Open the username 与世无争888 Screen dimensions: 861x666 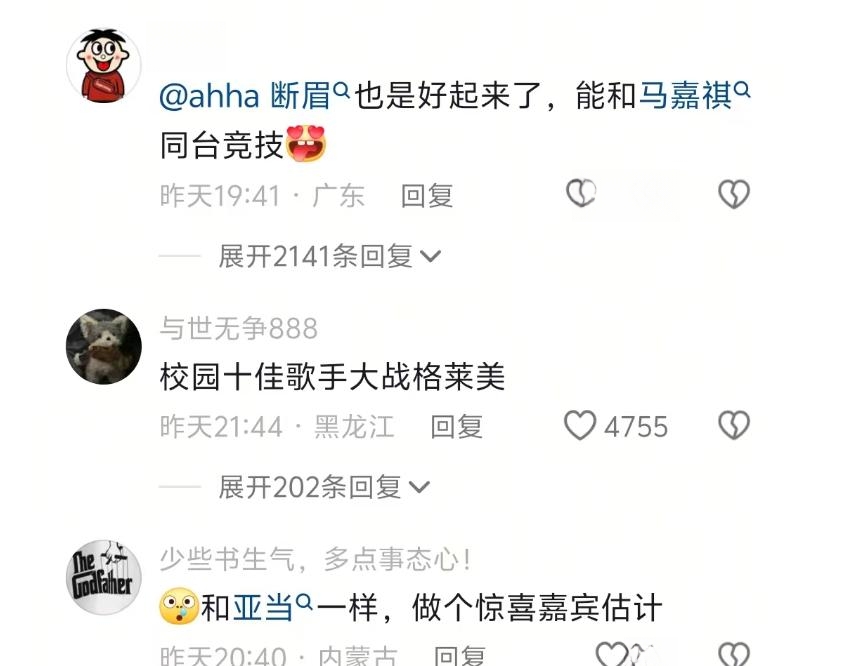[239, 328]
